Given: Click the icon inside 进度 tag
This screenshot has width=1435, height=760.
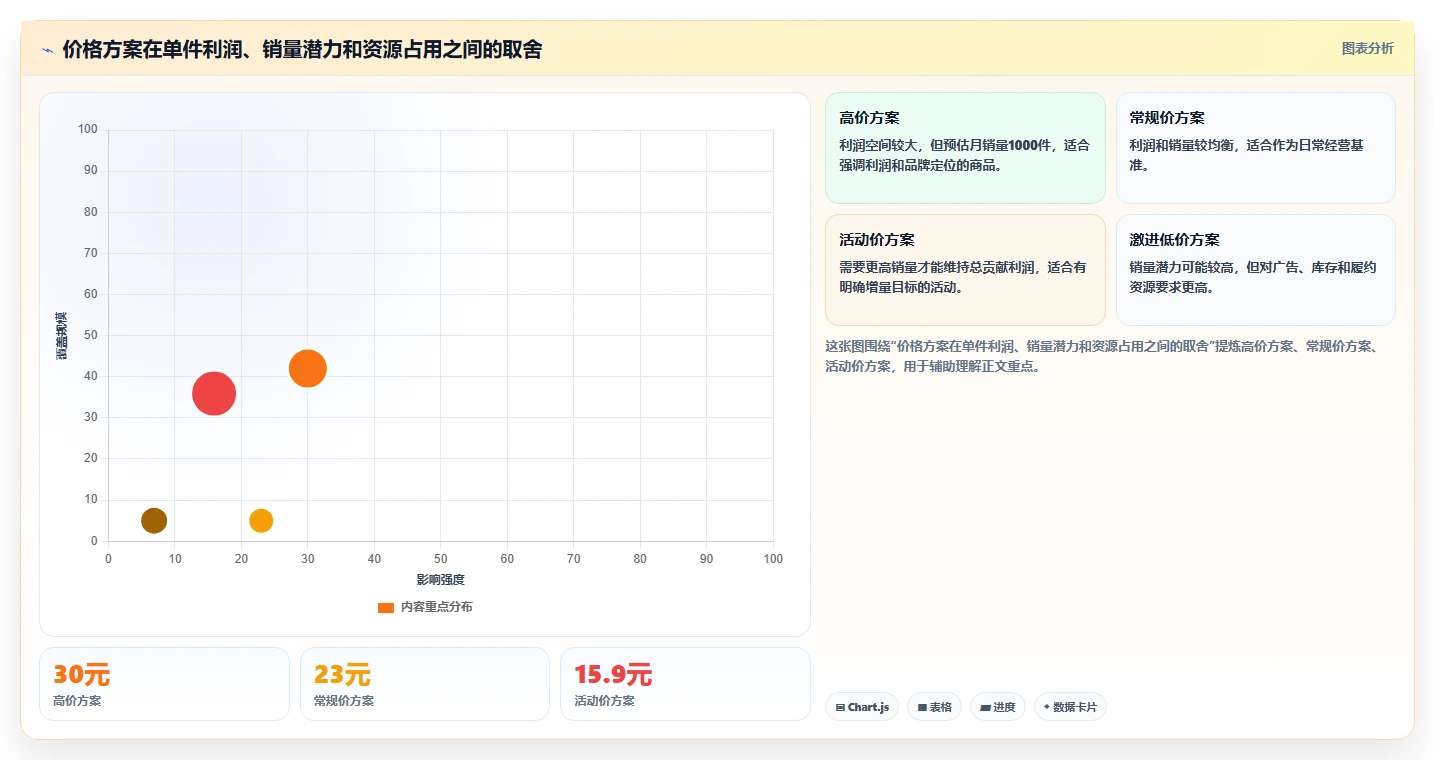Looking at the screenshot, I should pyautogui.click(x=985, y=707).
